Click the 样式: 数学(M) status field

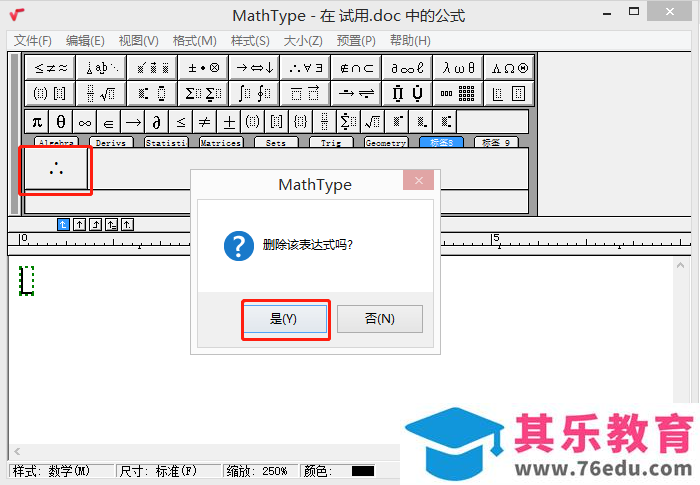pos(62,471)
